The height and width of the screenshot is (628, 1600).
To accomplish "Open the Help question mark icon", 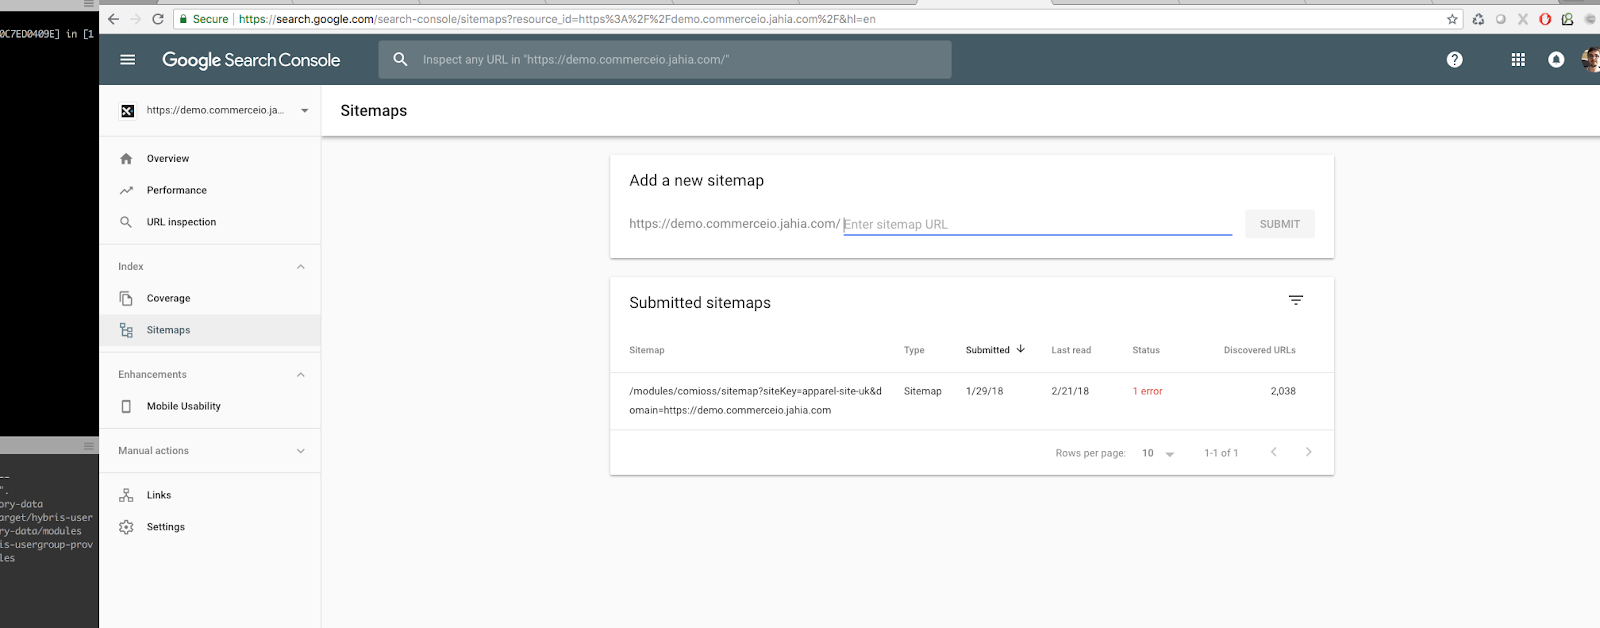I will coord(1455,60).
